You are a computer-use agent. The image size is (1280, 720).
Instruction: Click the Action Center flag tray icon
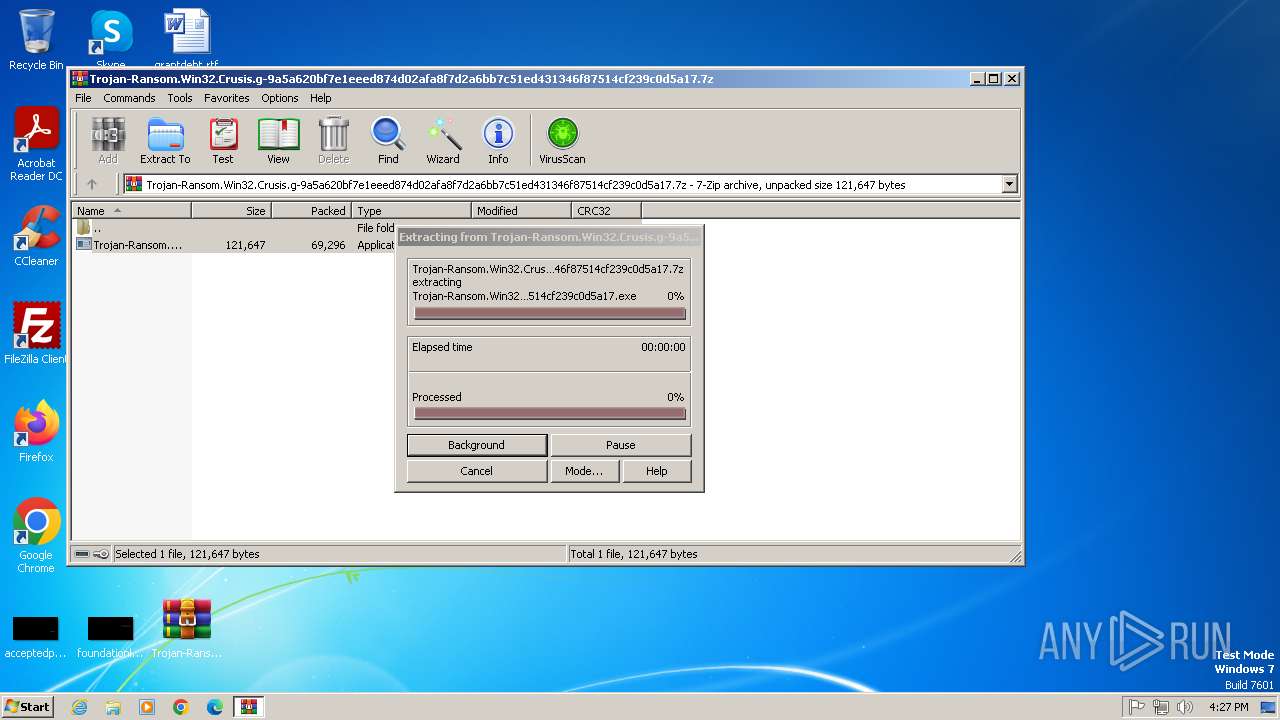click(x=1137, y=707)
